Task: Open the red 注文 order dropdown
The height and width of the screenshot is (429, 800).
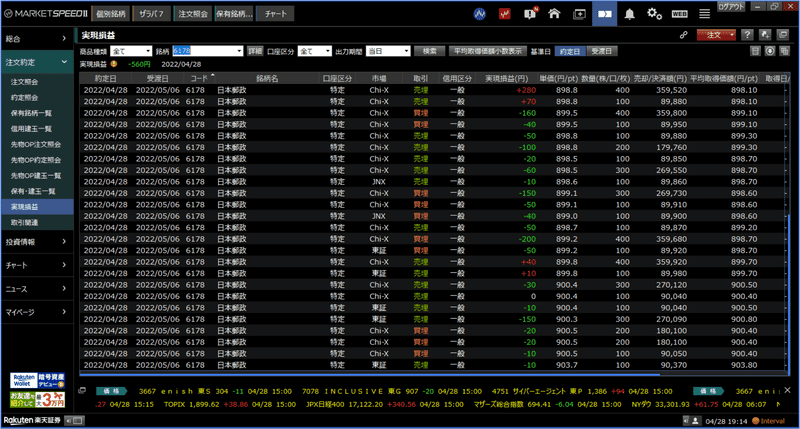Action: click(x=716, y=35)
